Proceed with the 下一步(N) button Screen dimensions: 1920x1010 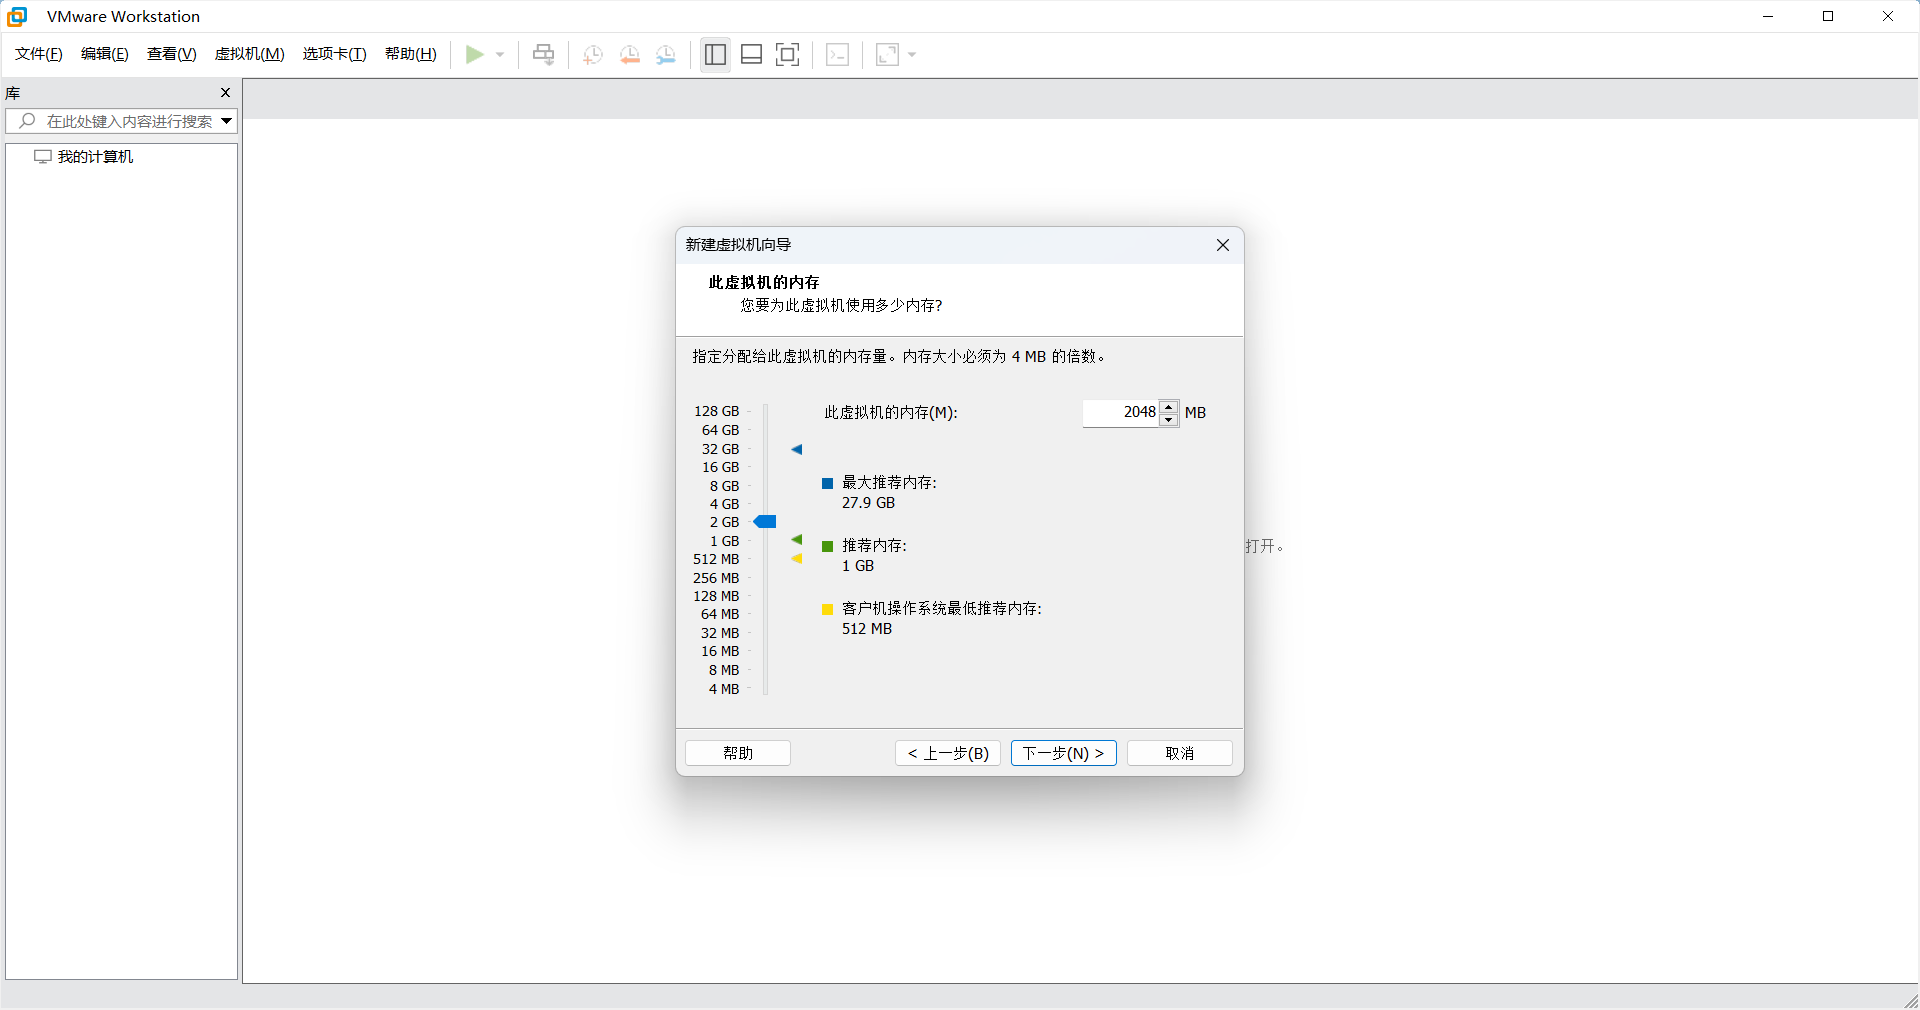[1064, 753]
